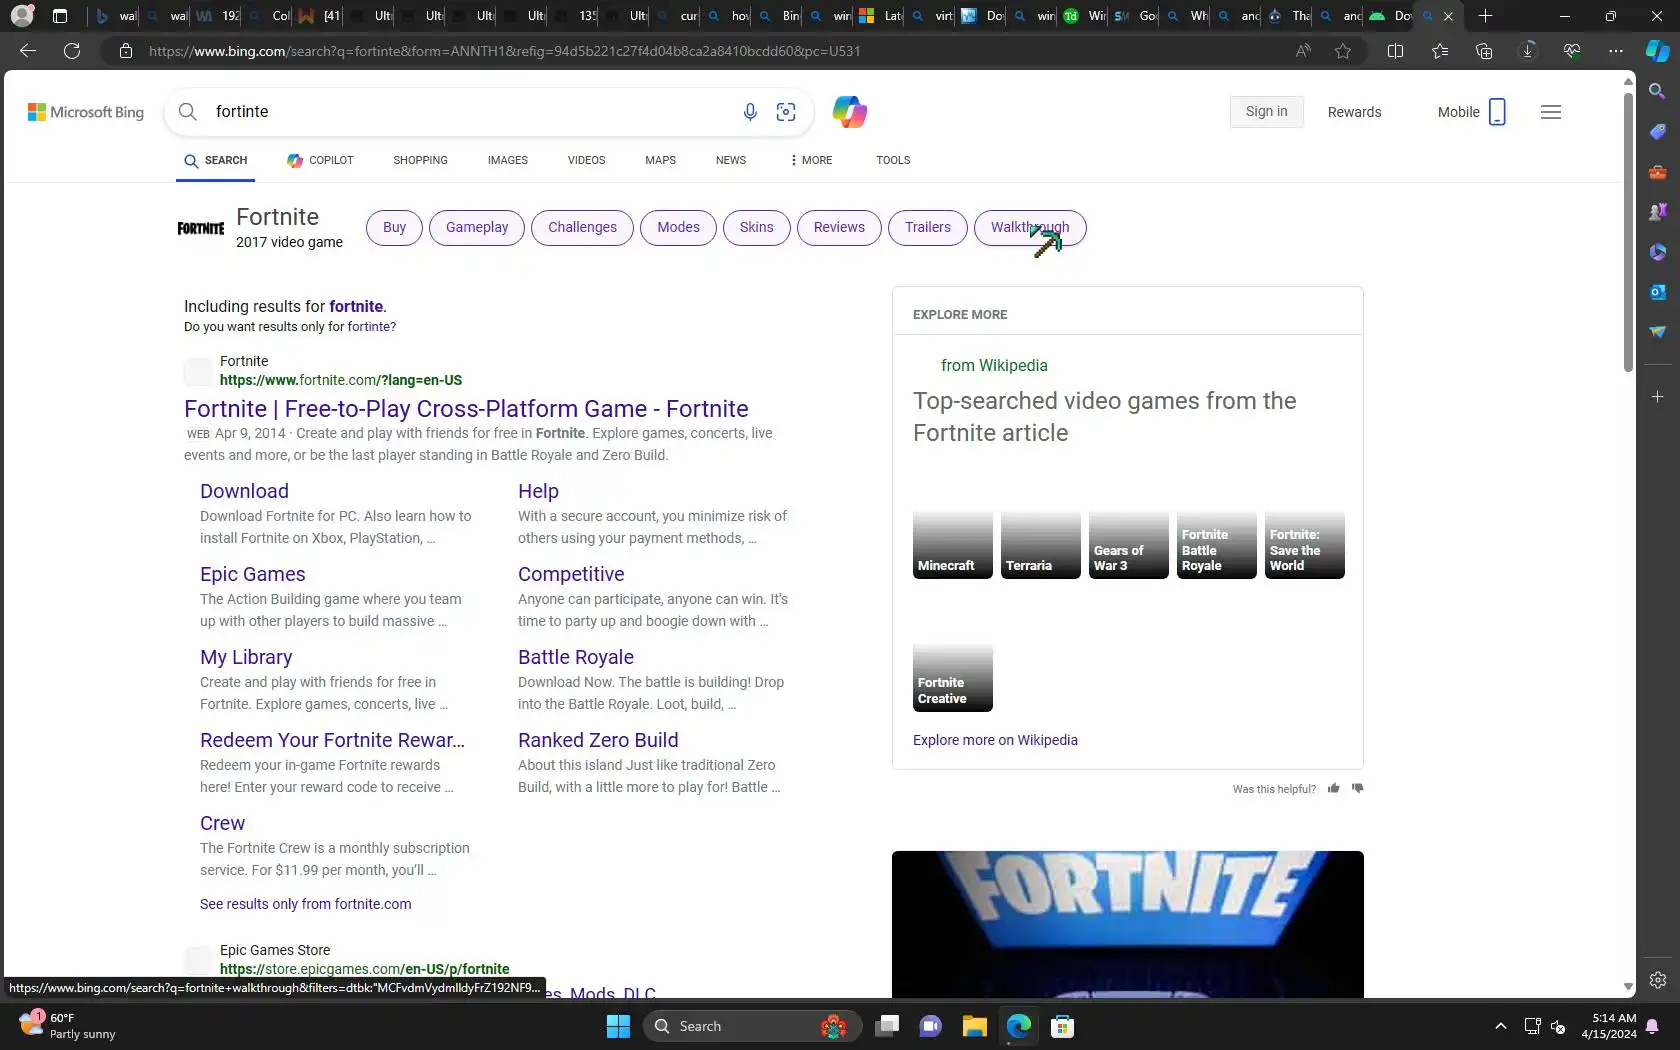Open the Outlook sidebar icon
1680x1050 pixels.
(1658, 292)
